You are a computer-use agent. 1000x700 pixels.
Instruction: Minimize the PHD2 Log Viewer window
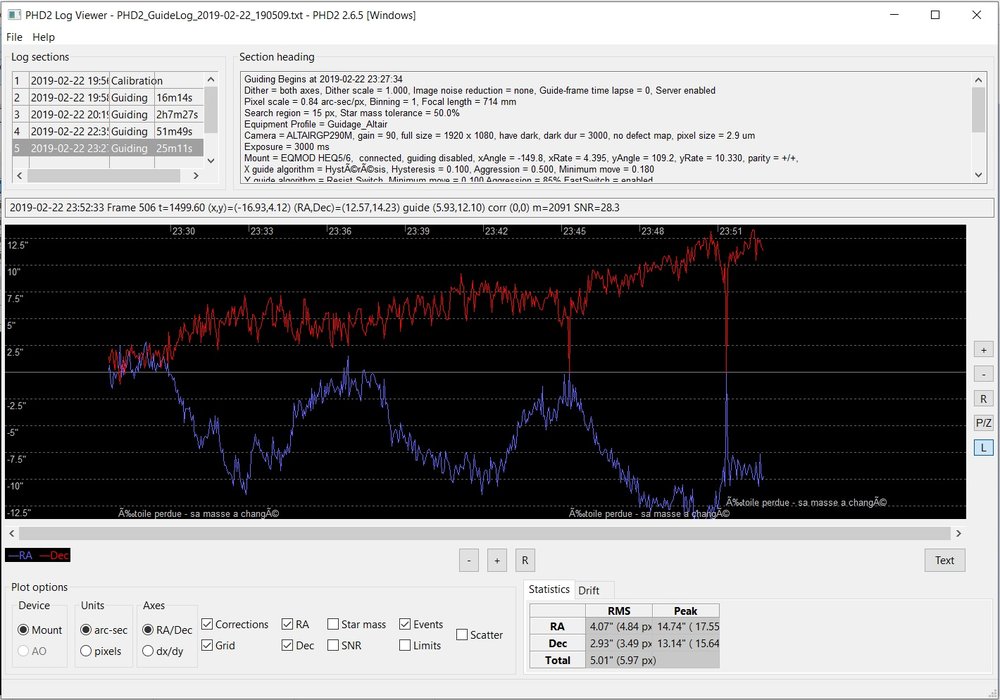point(894,15)
